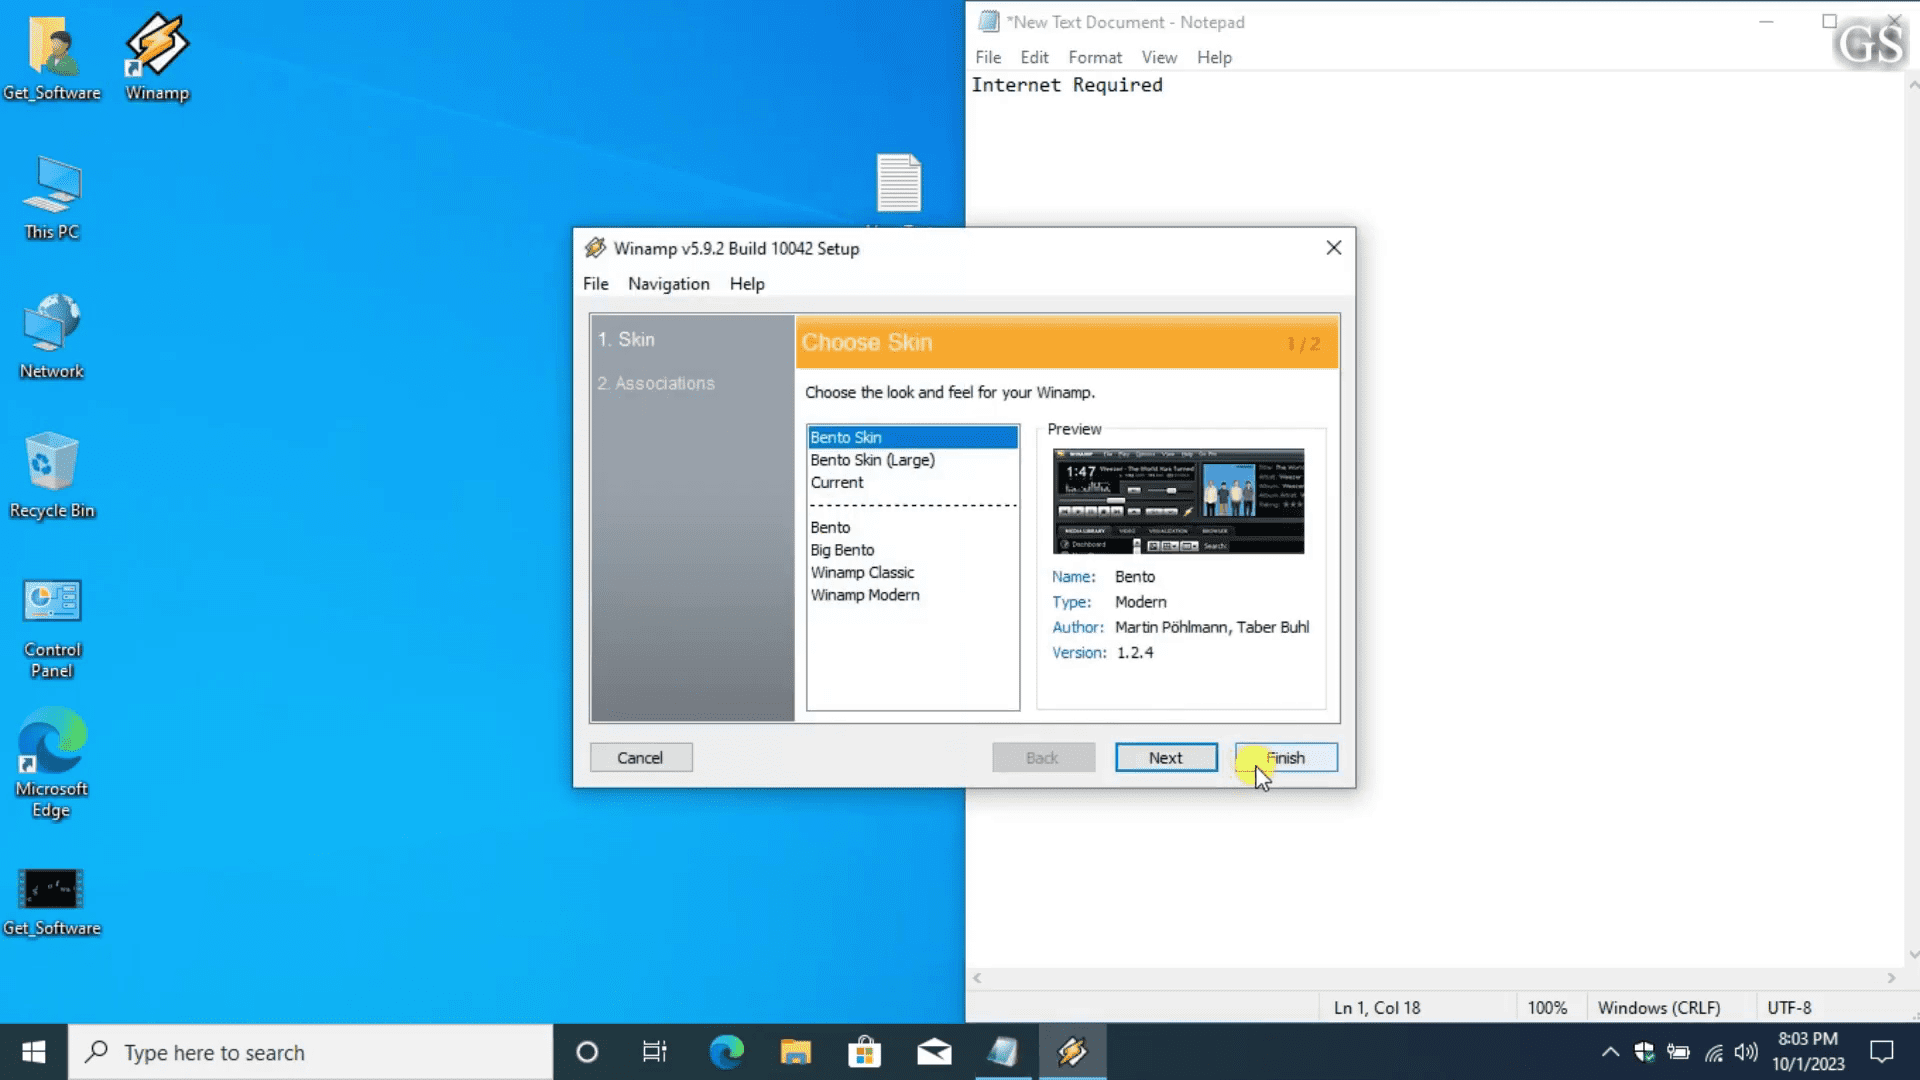This screenshot has width=1920, height=1080.
Task: Click the 100% zoom status in Notepad
Action: [x=1547, y=1008]
